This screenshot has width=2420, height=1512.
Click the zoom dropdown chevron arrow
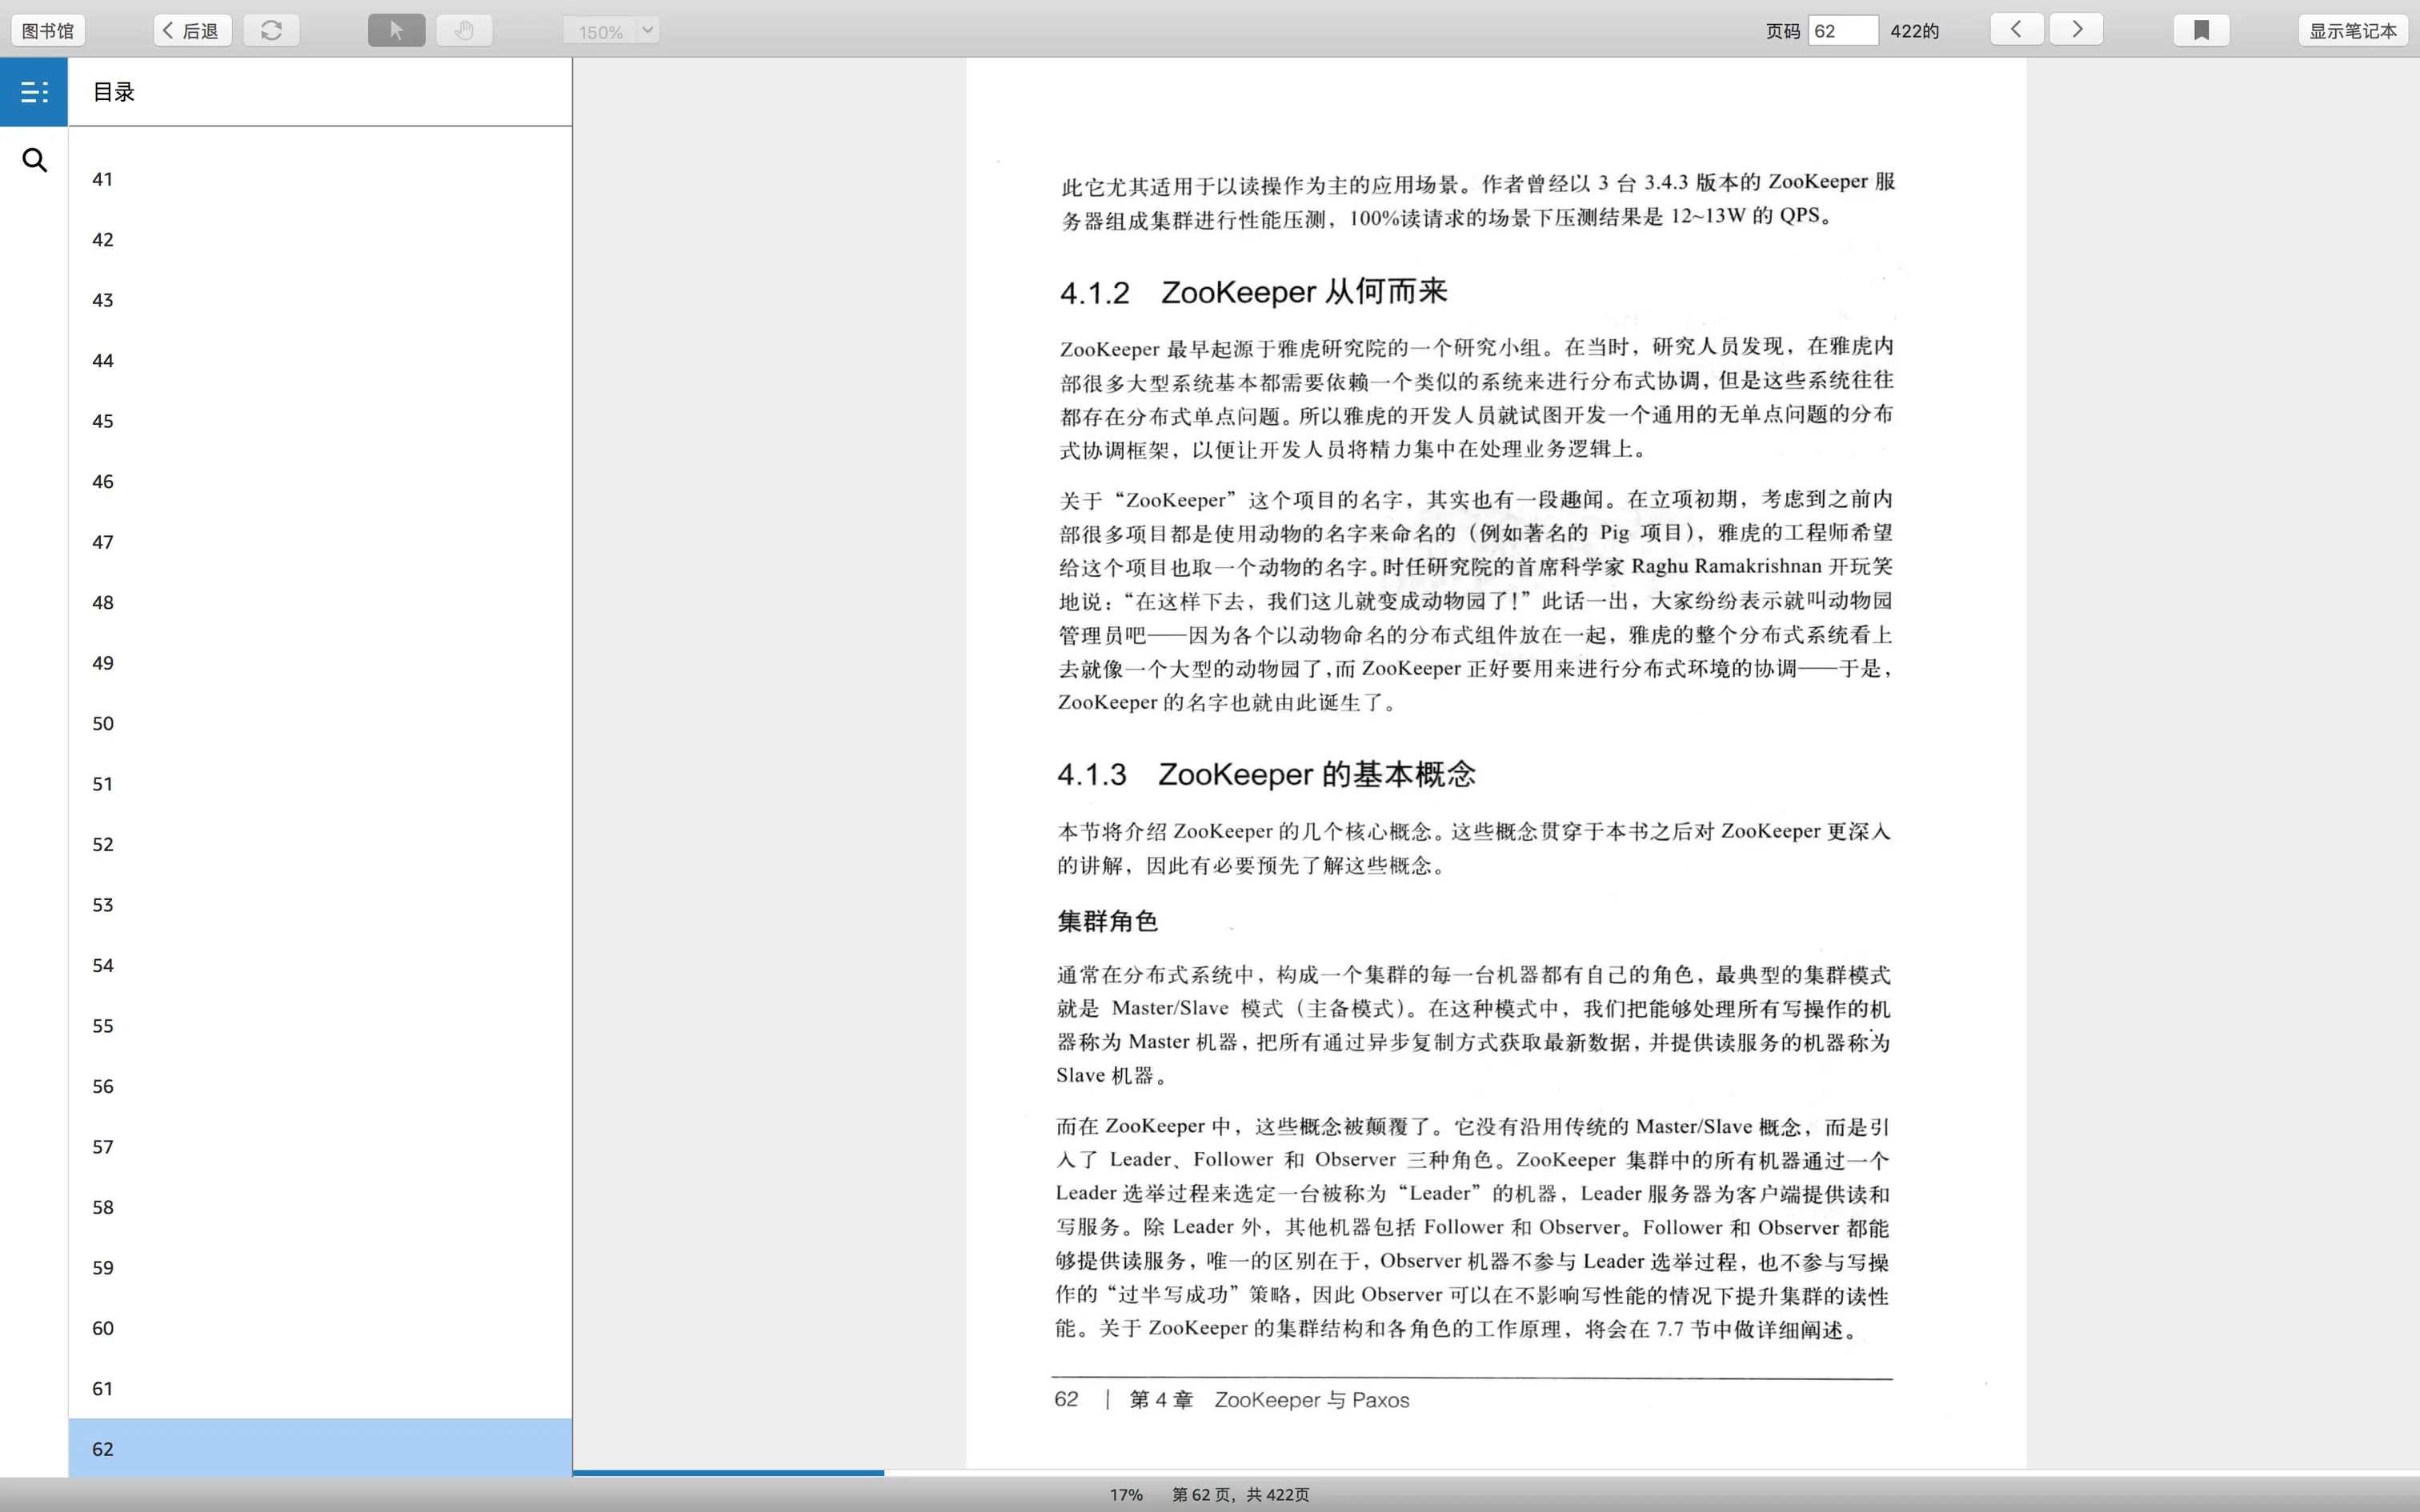[x=647, y=30]
